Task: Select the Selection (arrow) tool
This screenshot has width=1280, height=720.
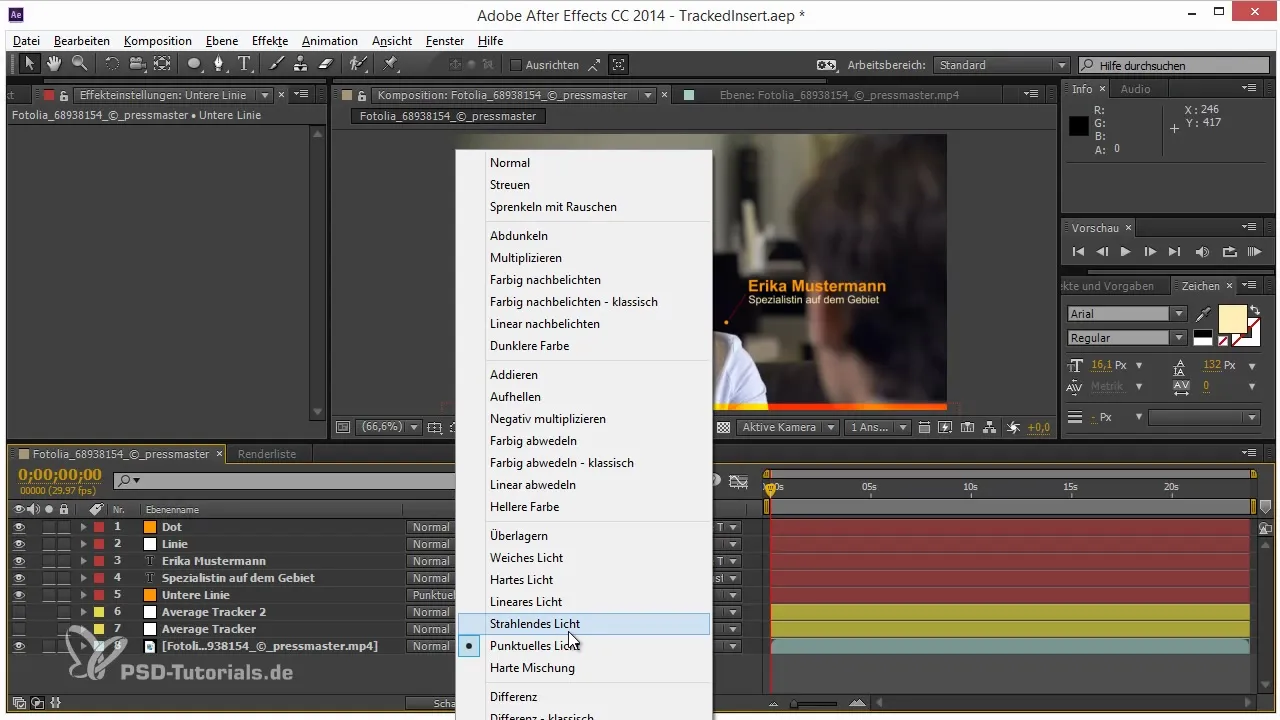Action: (x=30, y=64)
